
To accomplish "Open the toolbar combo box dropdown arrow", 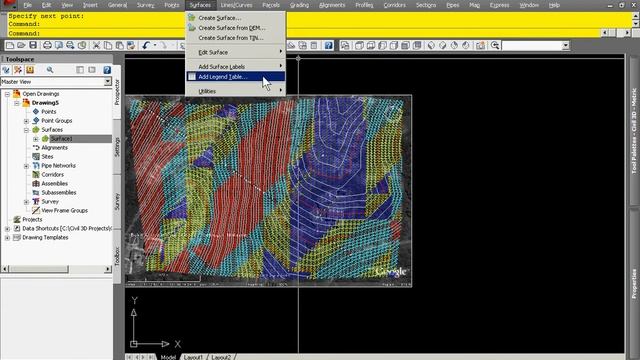I will [565, 45].
